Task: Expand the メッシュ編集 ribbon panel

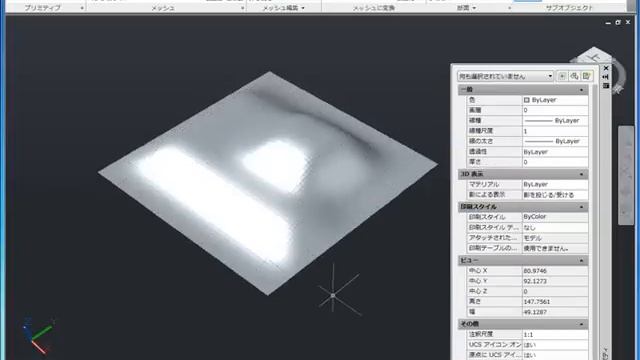Action: pos(283,8)
